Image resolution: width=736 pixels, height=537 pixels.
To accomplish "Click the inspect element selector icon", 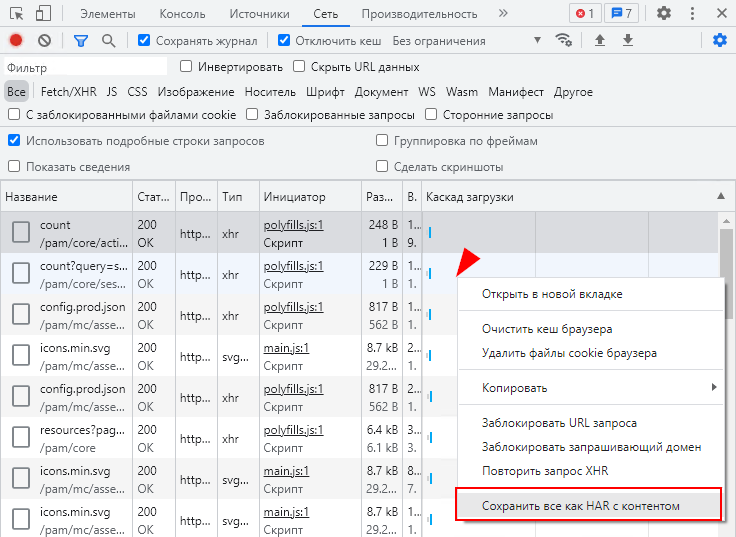I will [17, 14].
